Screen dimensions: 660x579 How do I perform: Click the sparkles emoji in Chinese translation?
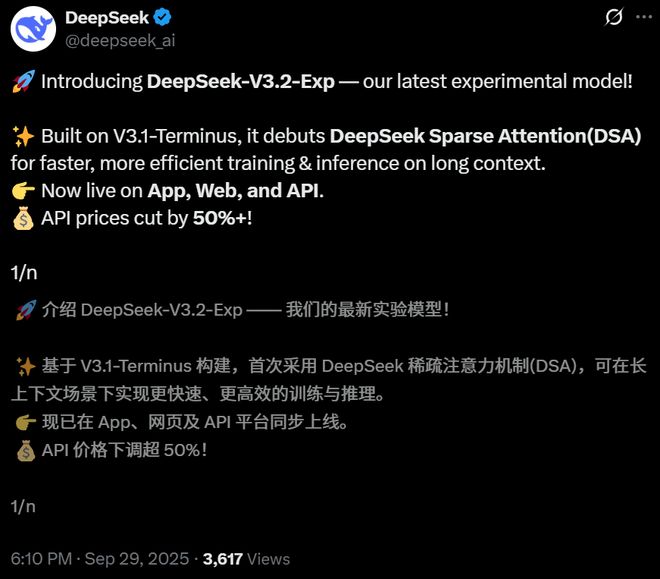[26, 366]
